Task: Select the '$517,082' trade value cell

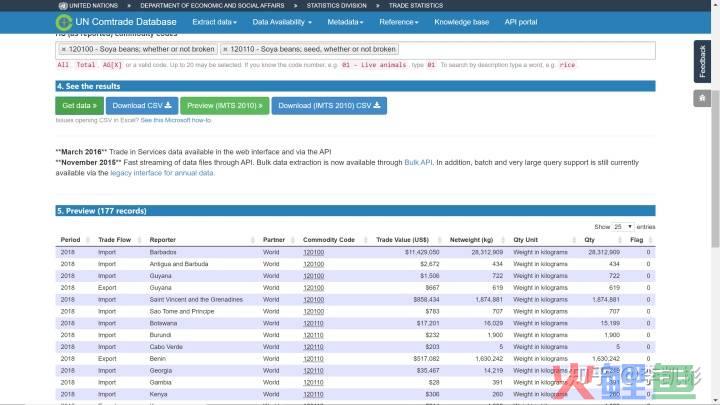Action: 426,359
